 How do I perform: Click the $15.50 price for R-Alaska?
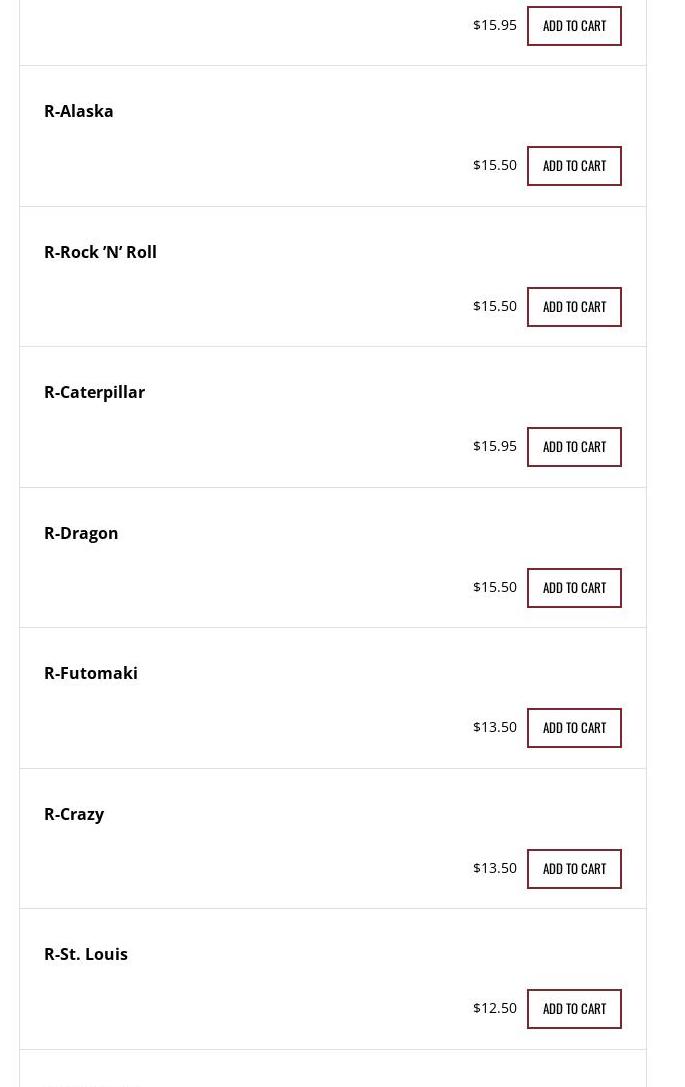click(495, 165)
